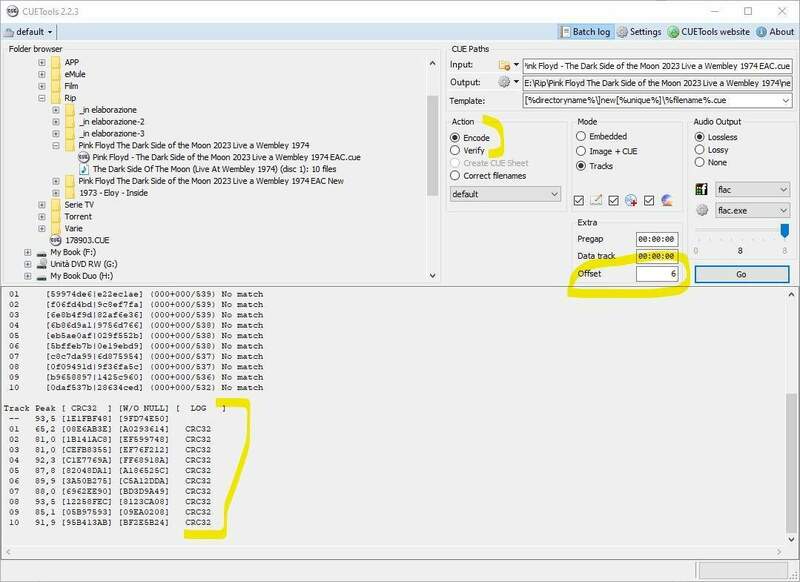Open CUETools Settings from the toolbar
Viewport: 800px width, 582px height.
click(639, 31)
